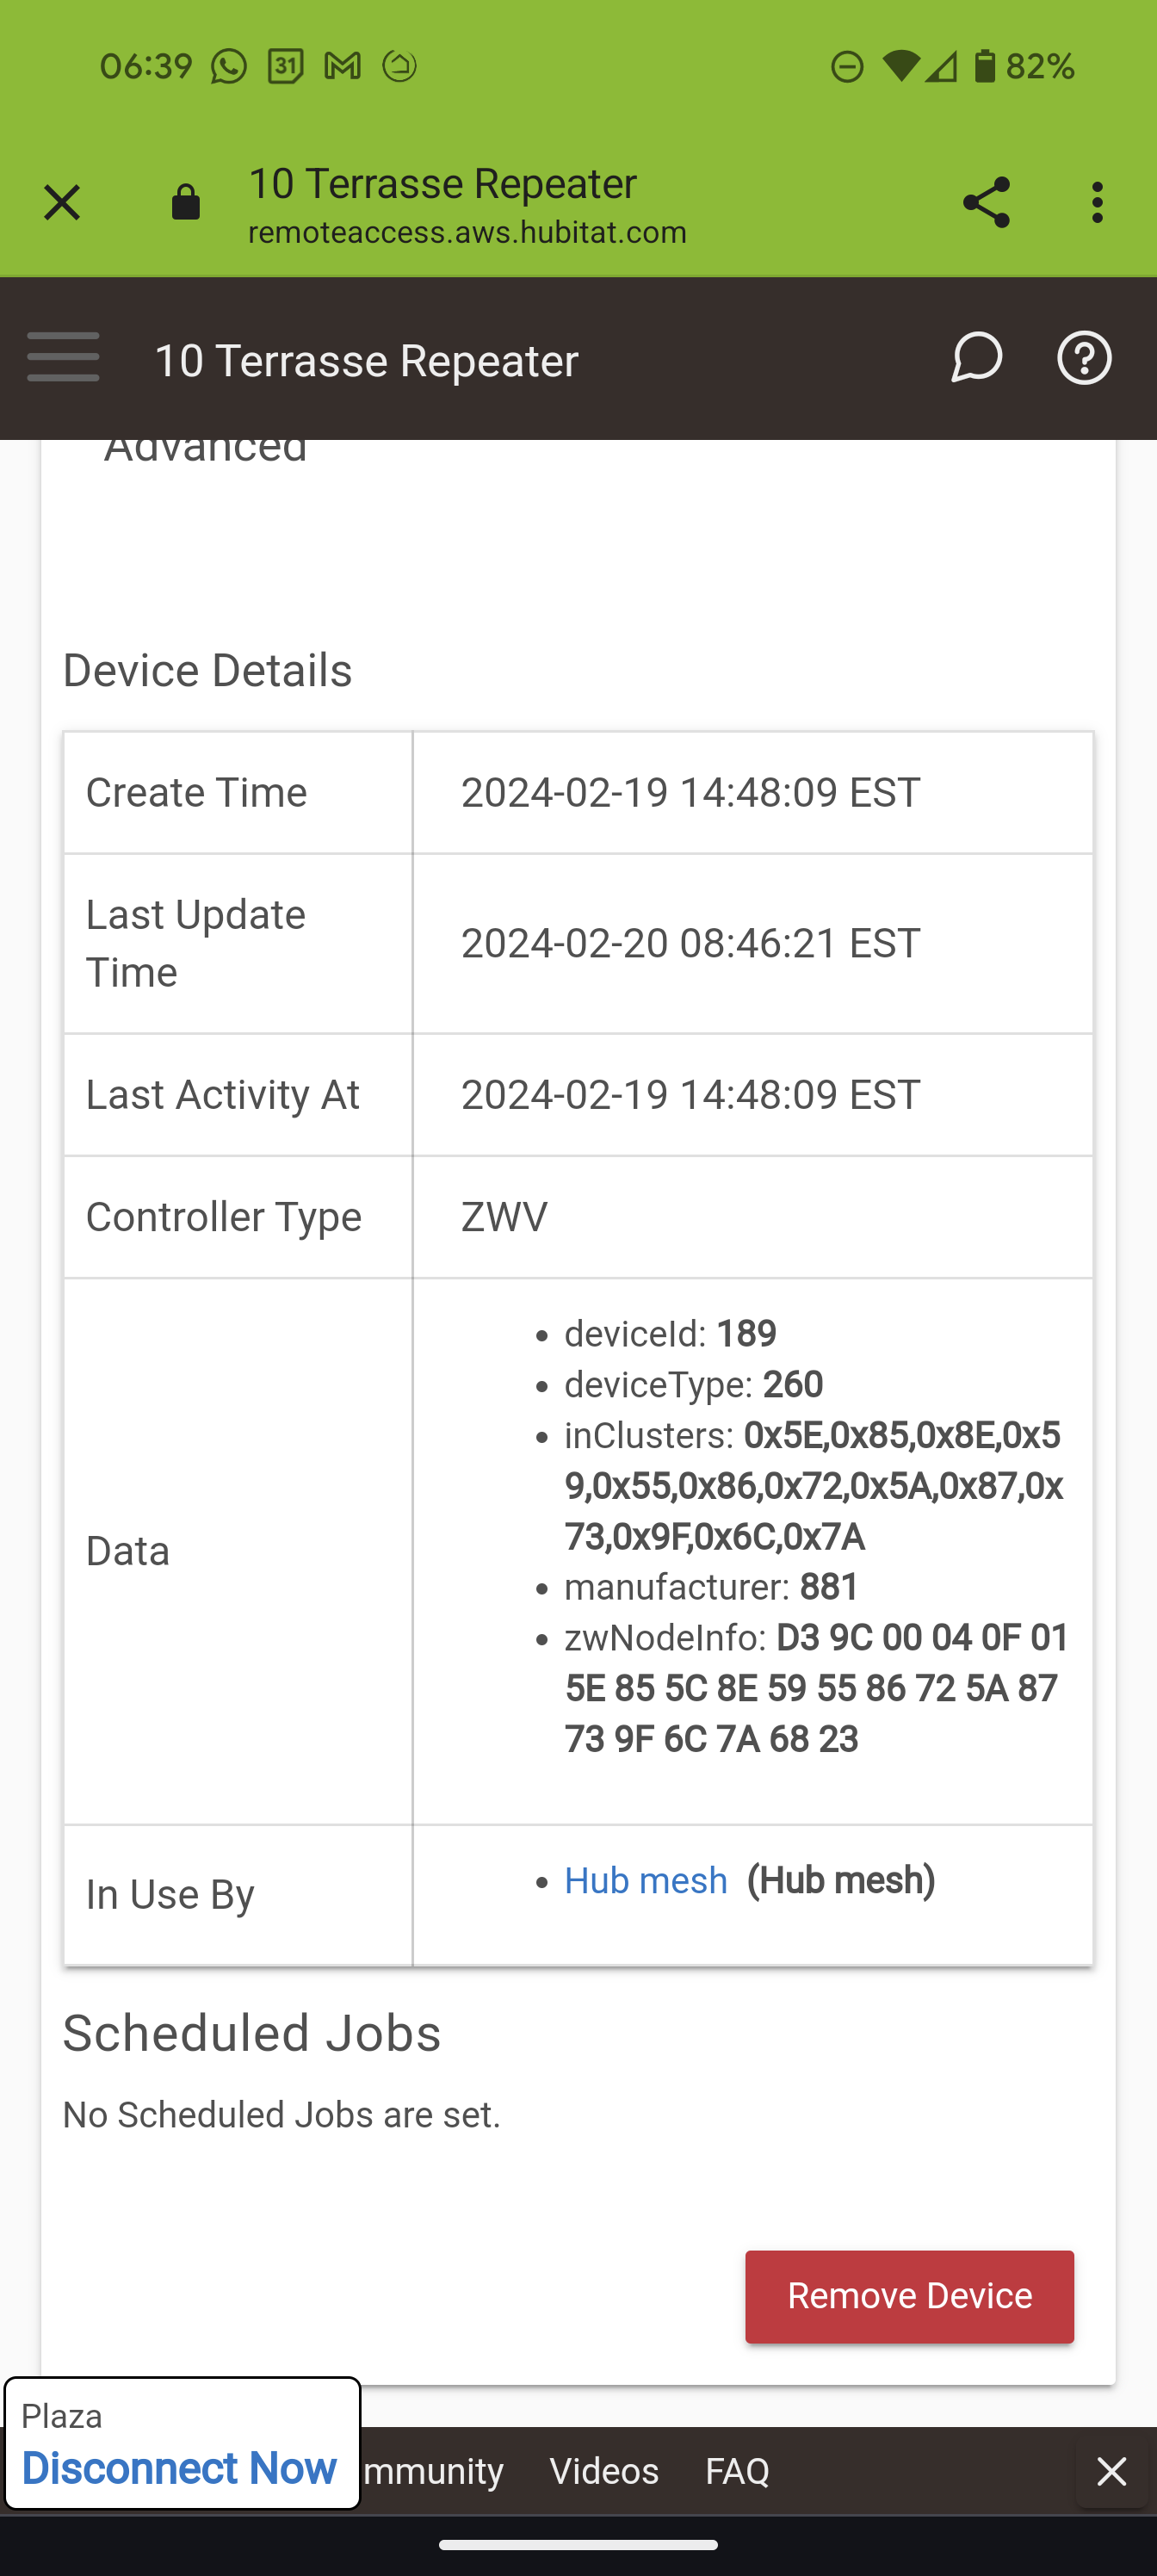Click the Remove Device button
This screenshot has width=1157, height=2576.
pos(909,2296)
